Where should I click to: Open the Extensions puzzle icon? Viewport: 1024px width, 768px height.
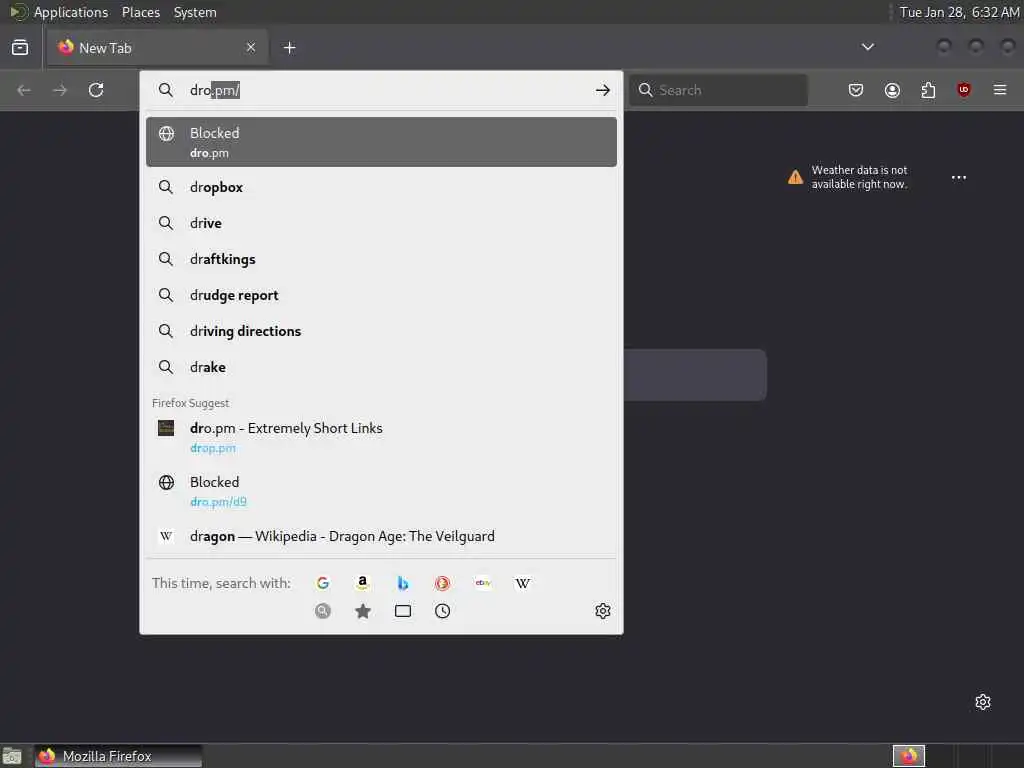928,90
